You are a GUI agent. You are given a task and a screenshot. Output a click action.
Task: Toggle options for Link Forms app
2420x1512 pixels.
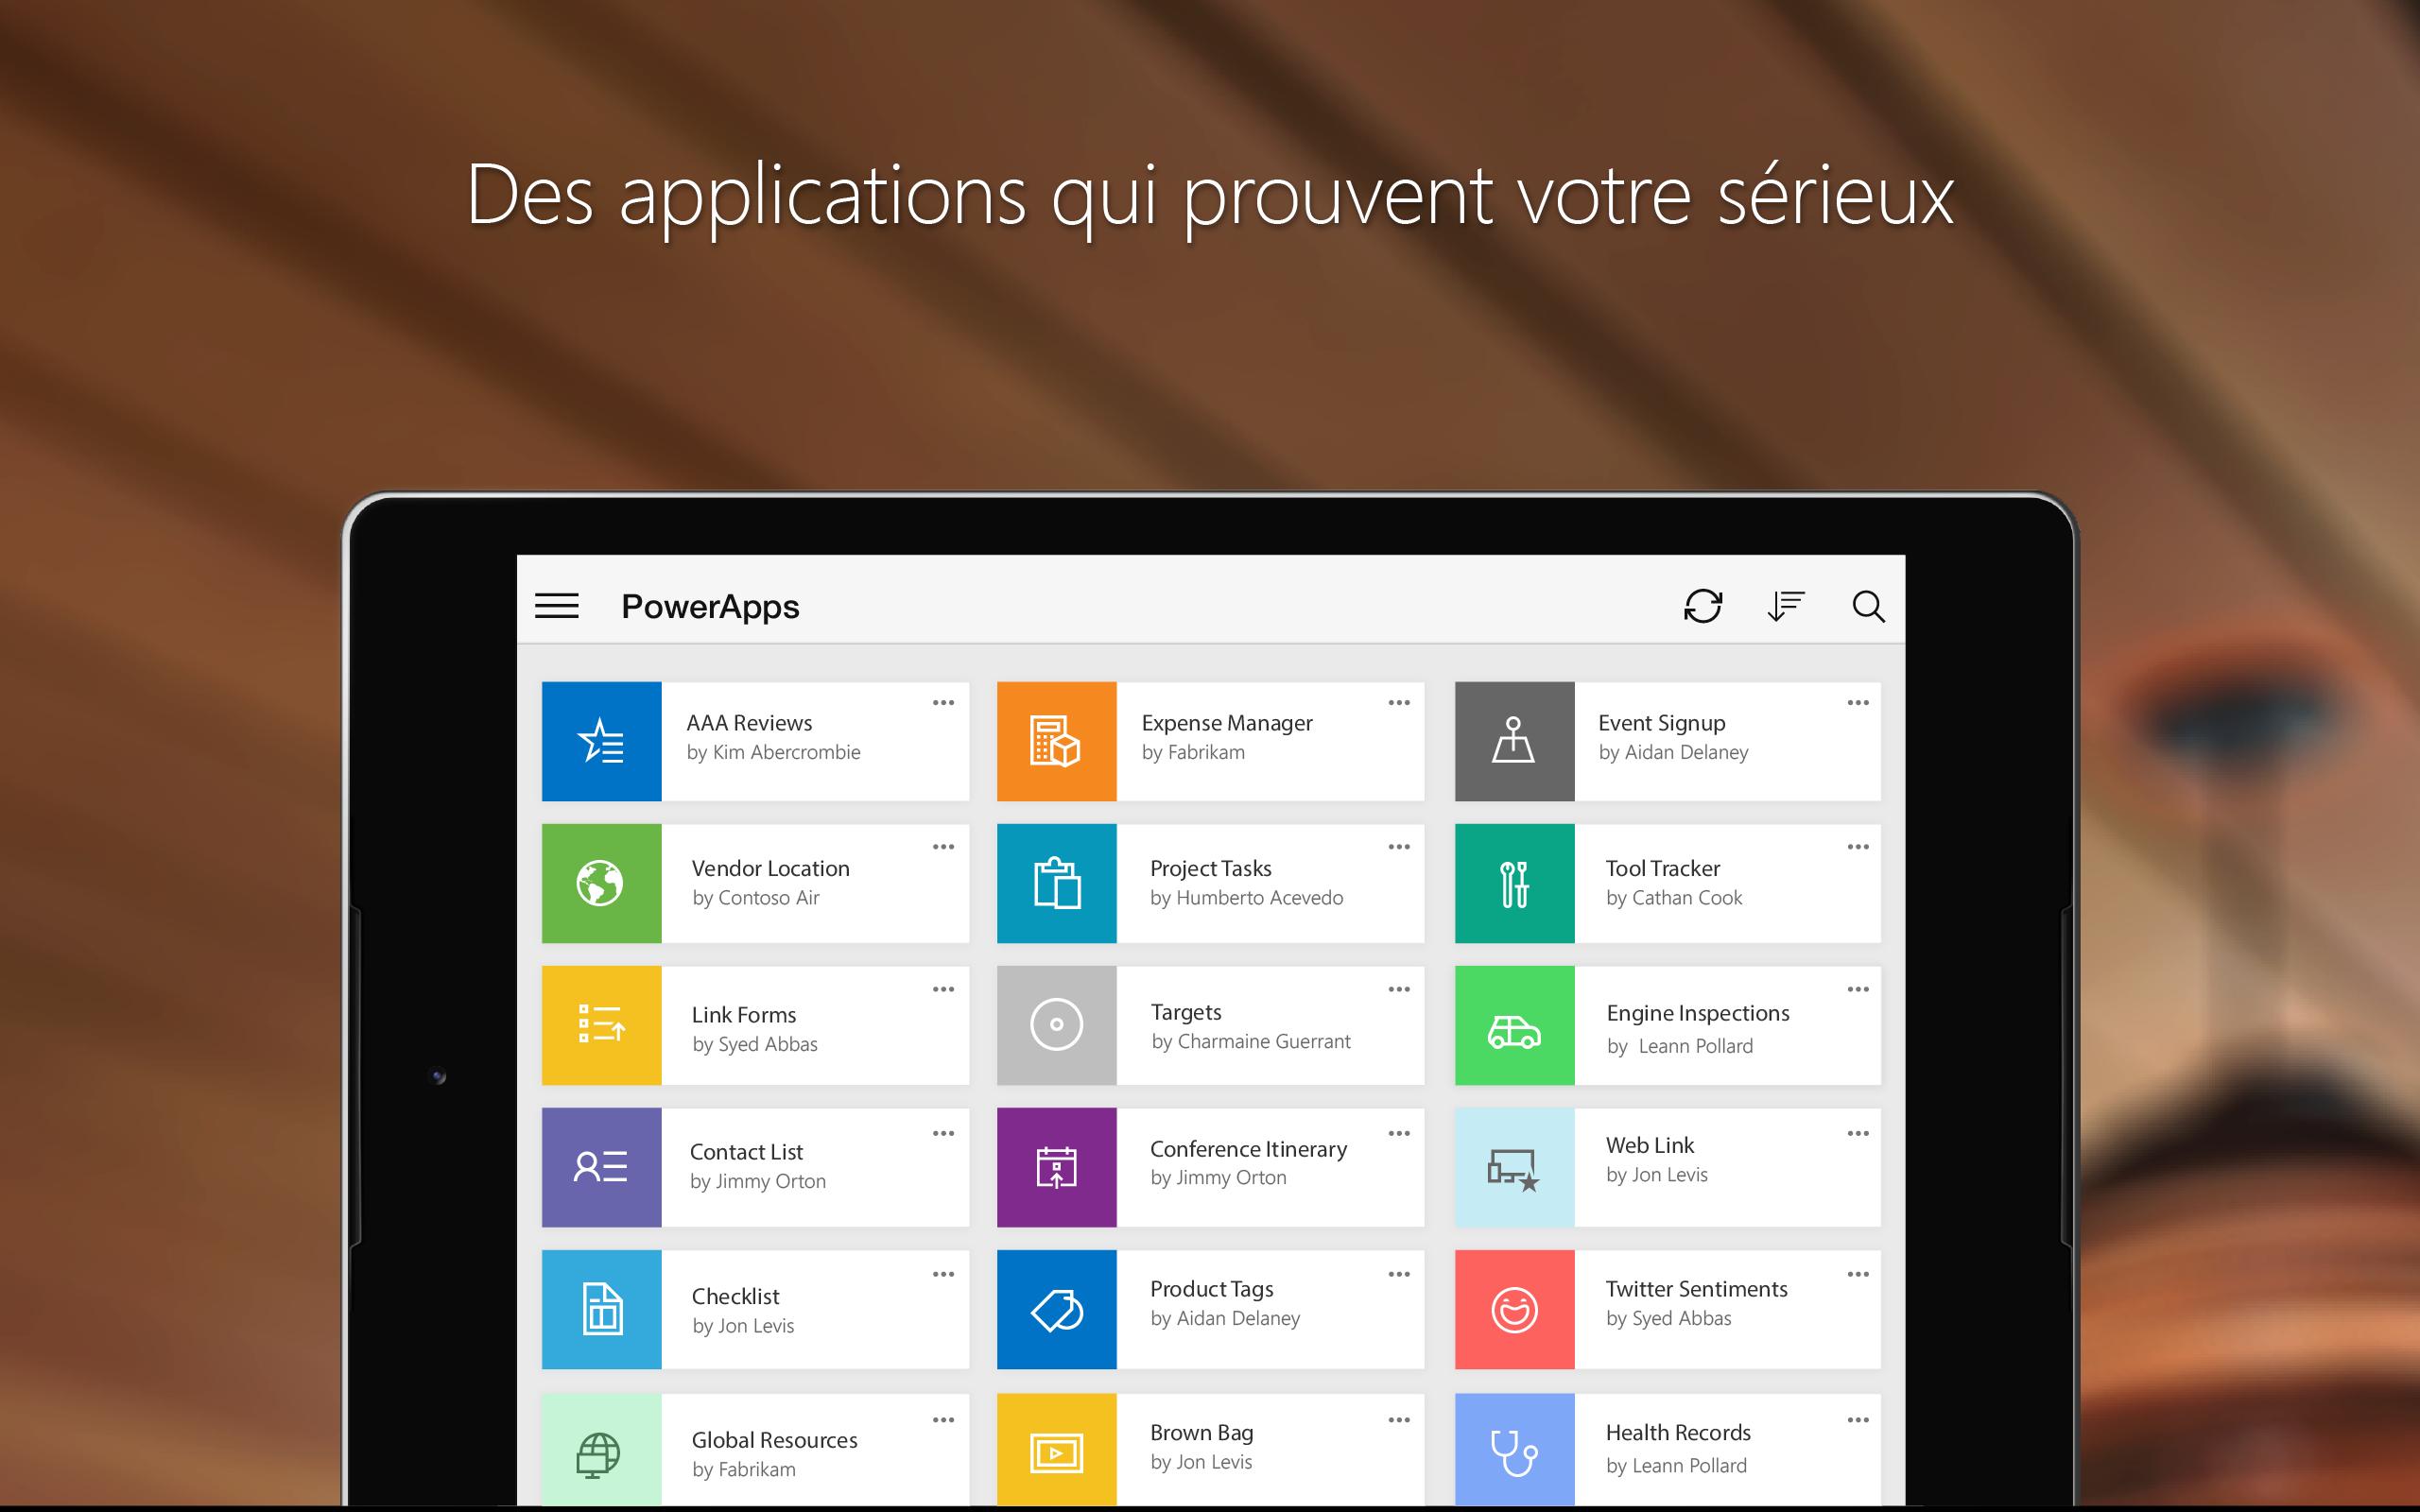click(942, 989)
